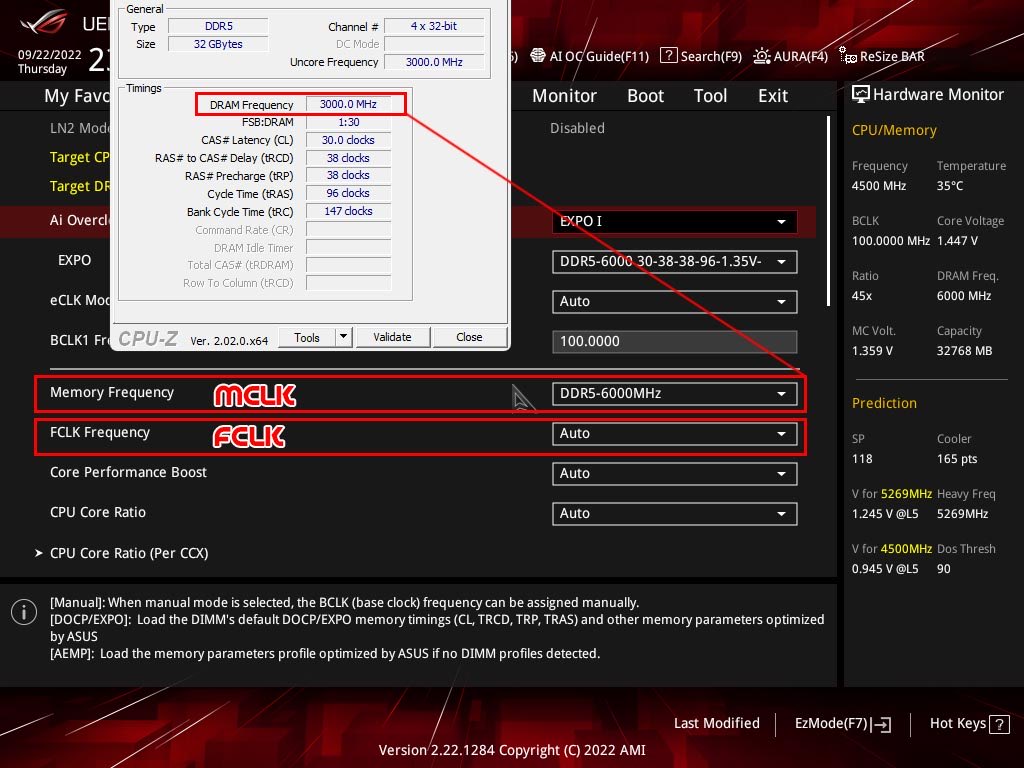Open the FCLK Frequency Auto dropdown
The width and height of the screenshot is (1024, 768).
(674, 433)
